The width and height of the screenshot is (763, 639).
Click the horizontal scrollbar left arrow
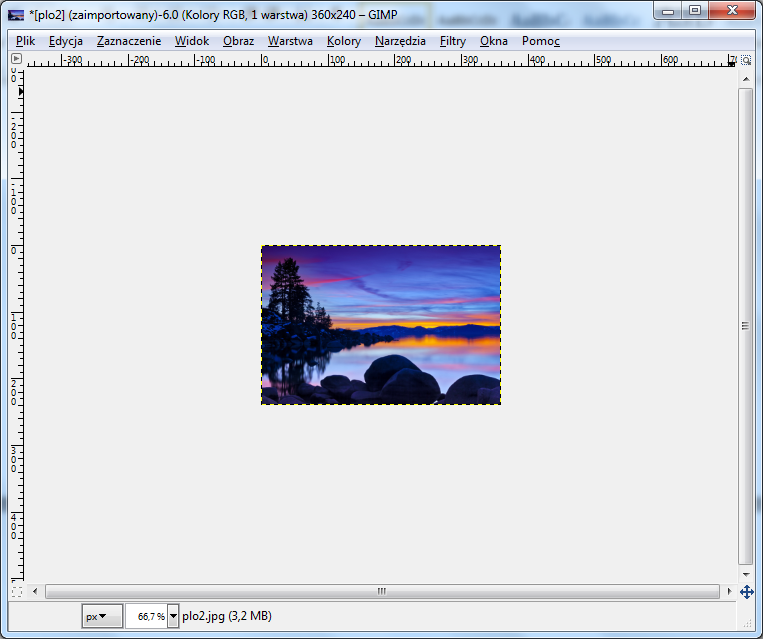tap(35, 591)
